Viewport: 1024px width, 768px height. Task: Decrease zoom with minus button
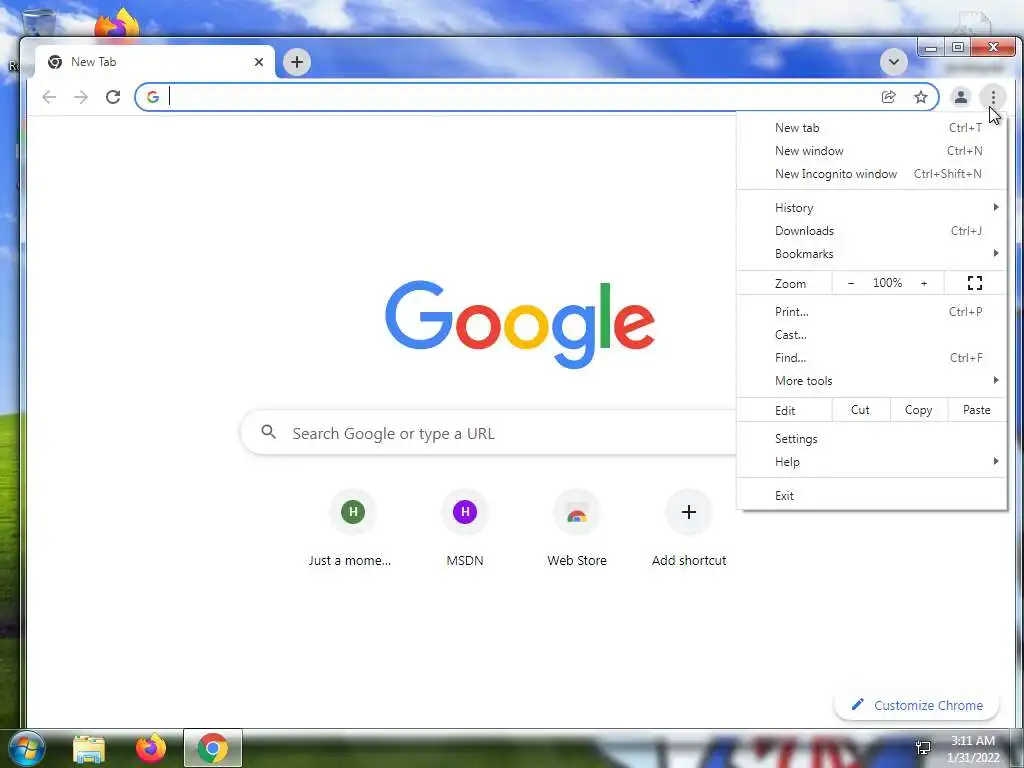click(x=850, y=283)
